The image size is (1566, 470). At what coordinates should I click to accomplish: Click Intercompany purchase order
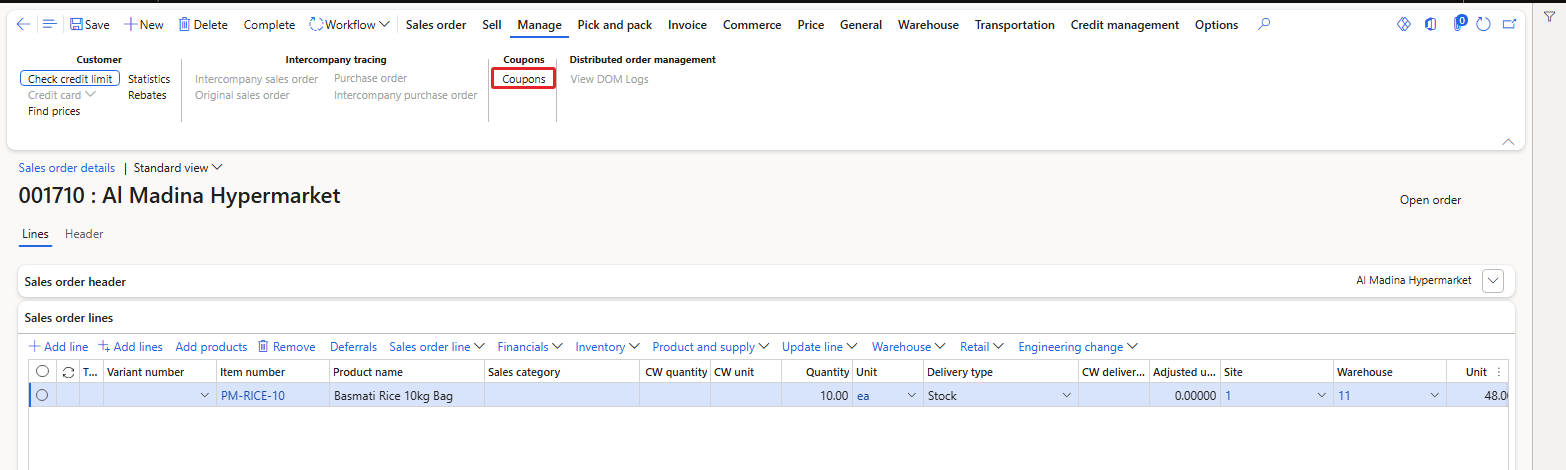point(405,95)
